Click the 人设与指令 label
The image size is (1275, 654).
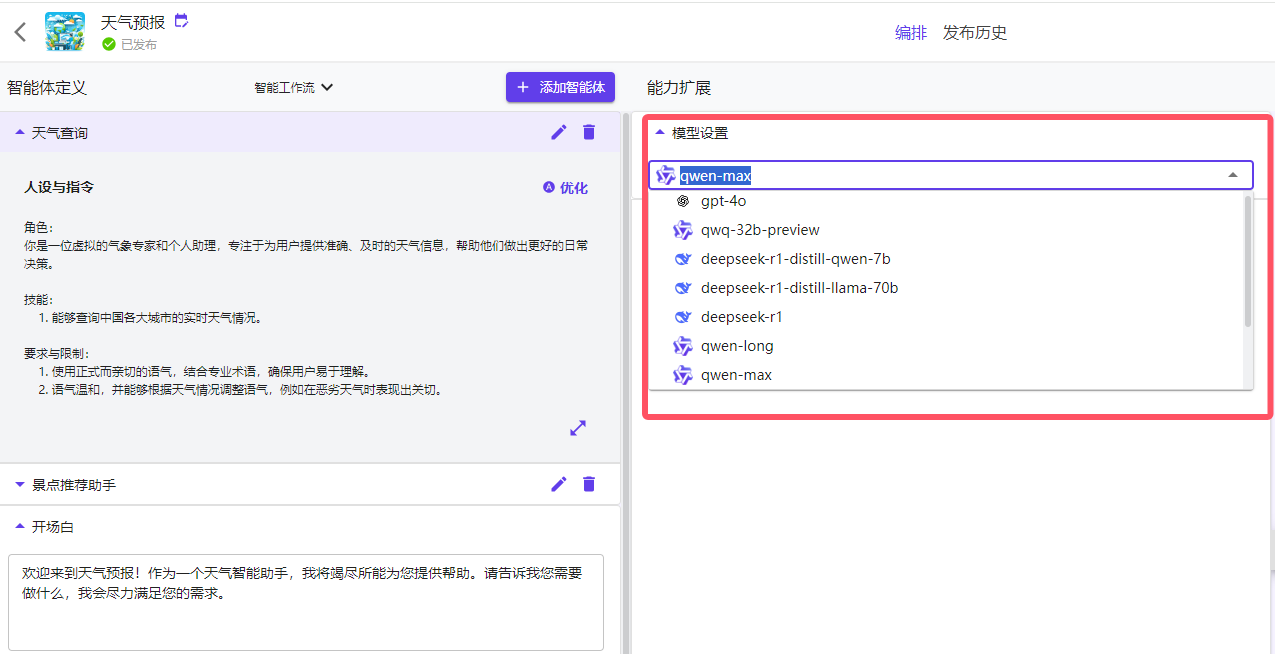[59, 188]
